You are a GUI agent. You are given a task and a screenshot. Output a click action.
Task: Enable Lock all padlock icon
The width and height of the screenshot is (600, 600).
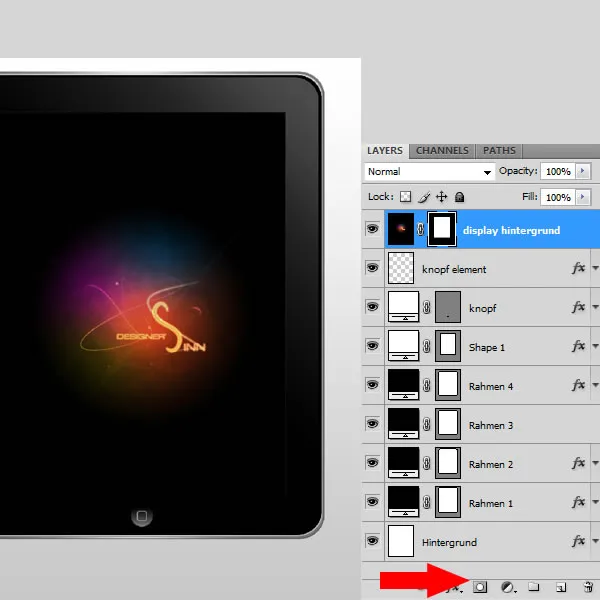pyautogui.click(x=460, y=197)
